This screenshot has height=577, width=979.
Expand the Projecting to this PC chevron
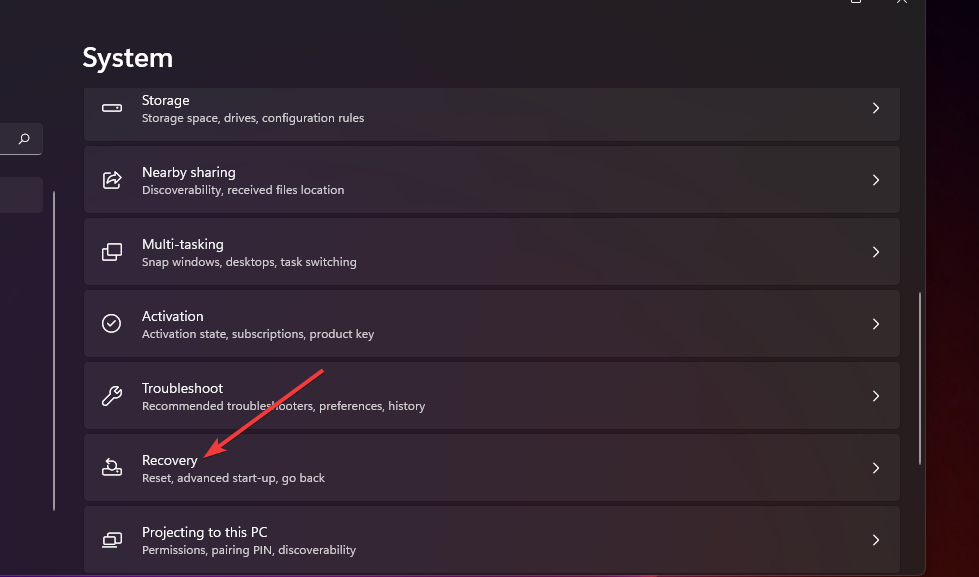[876, 540]
